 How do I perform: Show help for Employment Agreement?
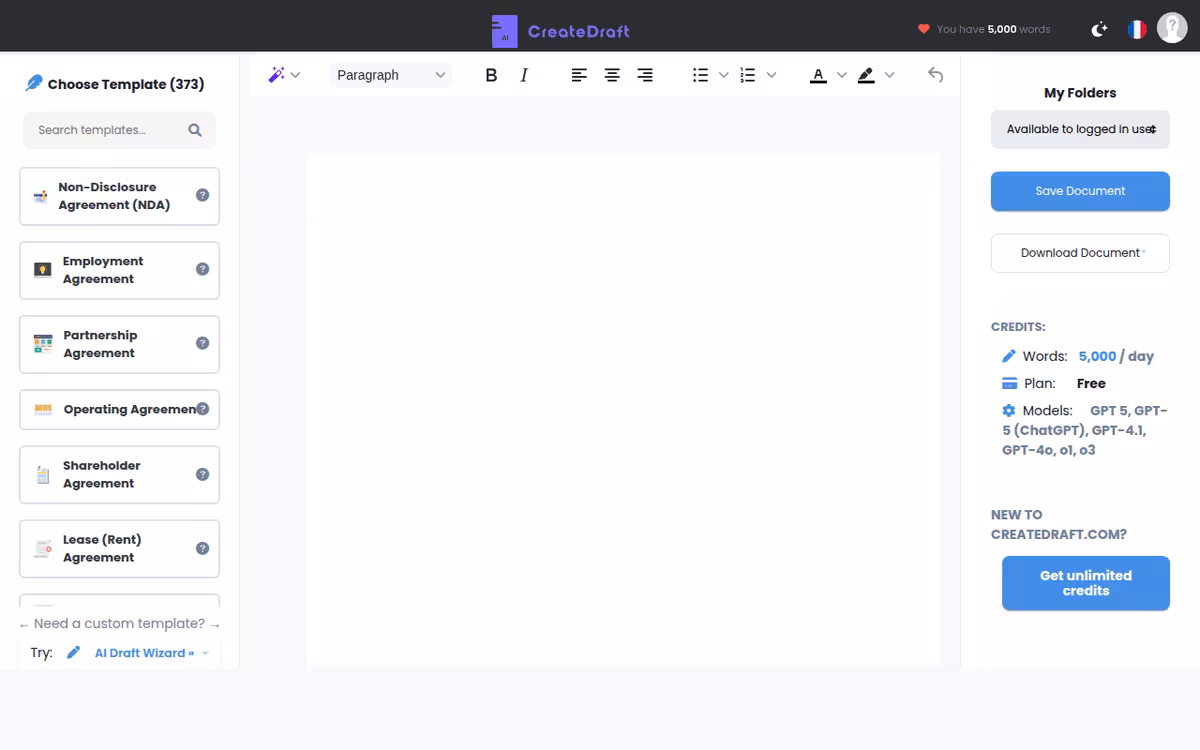click(x=202, y=269)
